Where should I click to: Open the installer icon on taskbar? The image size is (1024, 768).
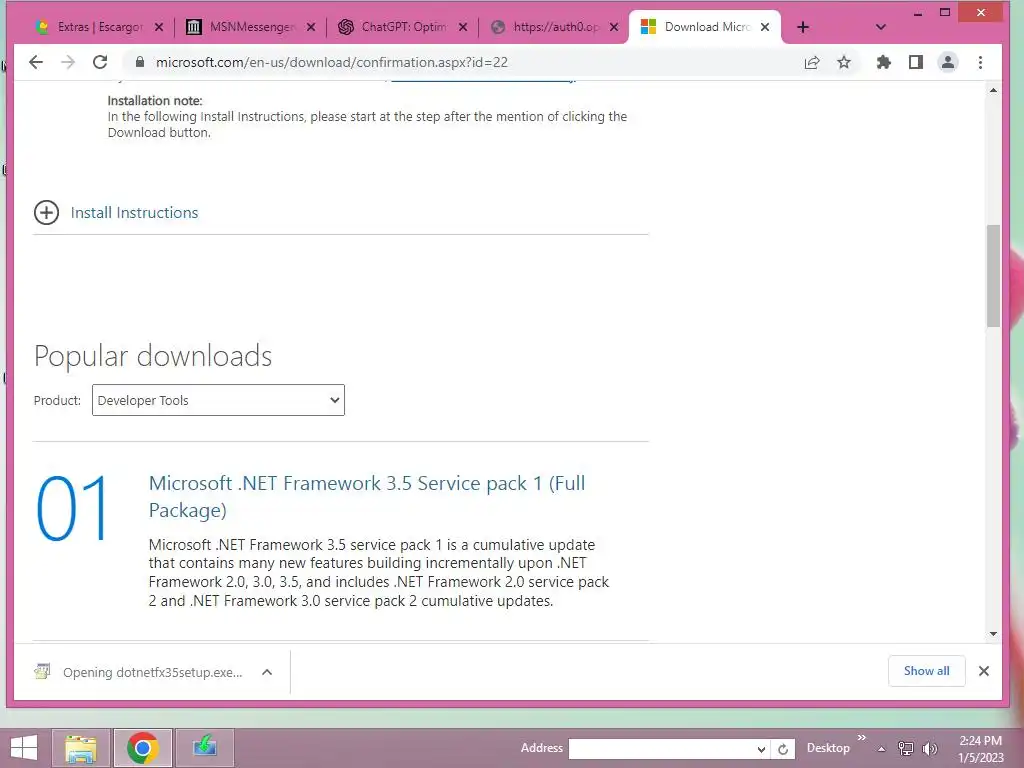pos(204,748)
